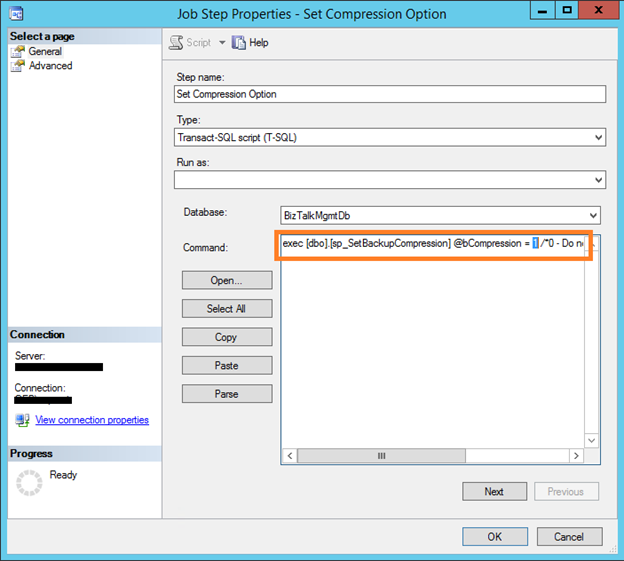The height and width of the screenshot is (561, 624).
Task: Click the horizontal scrollbar right arrow
Action: [x=577, y=456]
